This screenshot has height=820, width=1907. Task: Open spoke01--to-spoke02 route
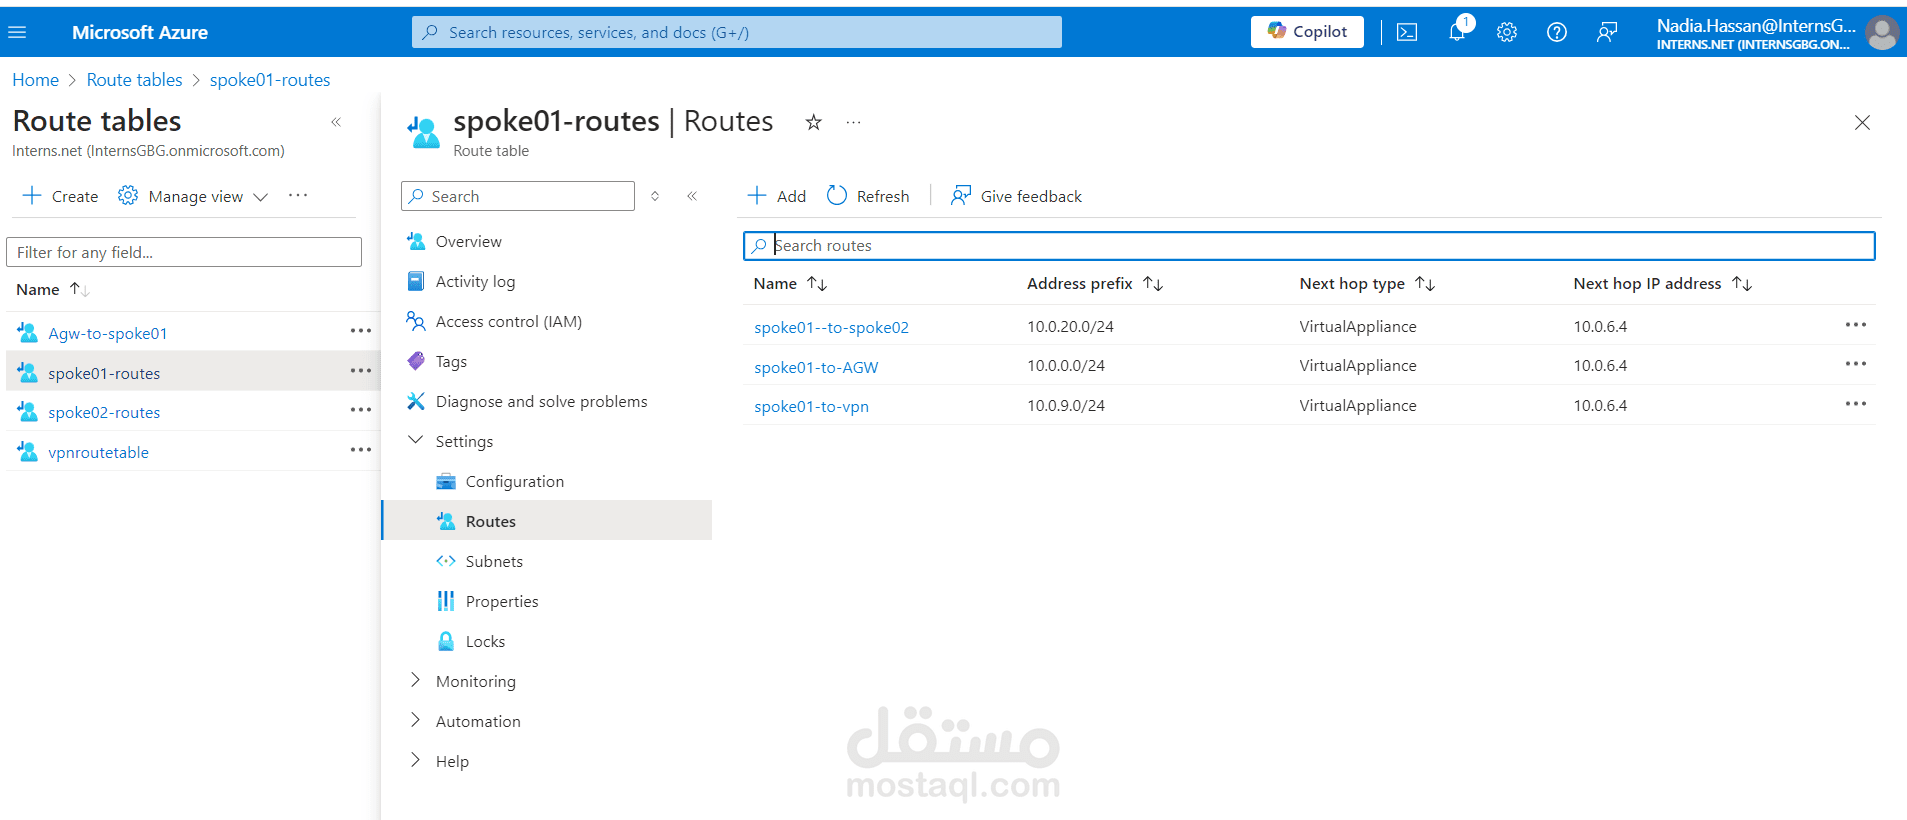[831, 327]
